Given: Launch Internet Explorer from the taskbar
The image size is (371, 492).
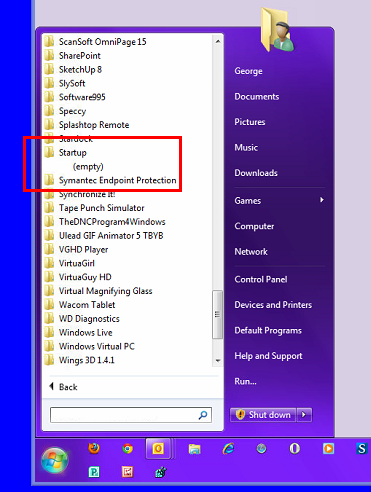Looking at the screenshot, I should pyautogui.click(x=228, y=449).
